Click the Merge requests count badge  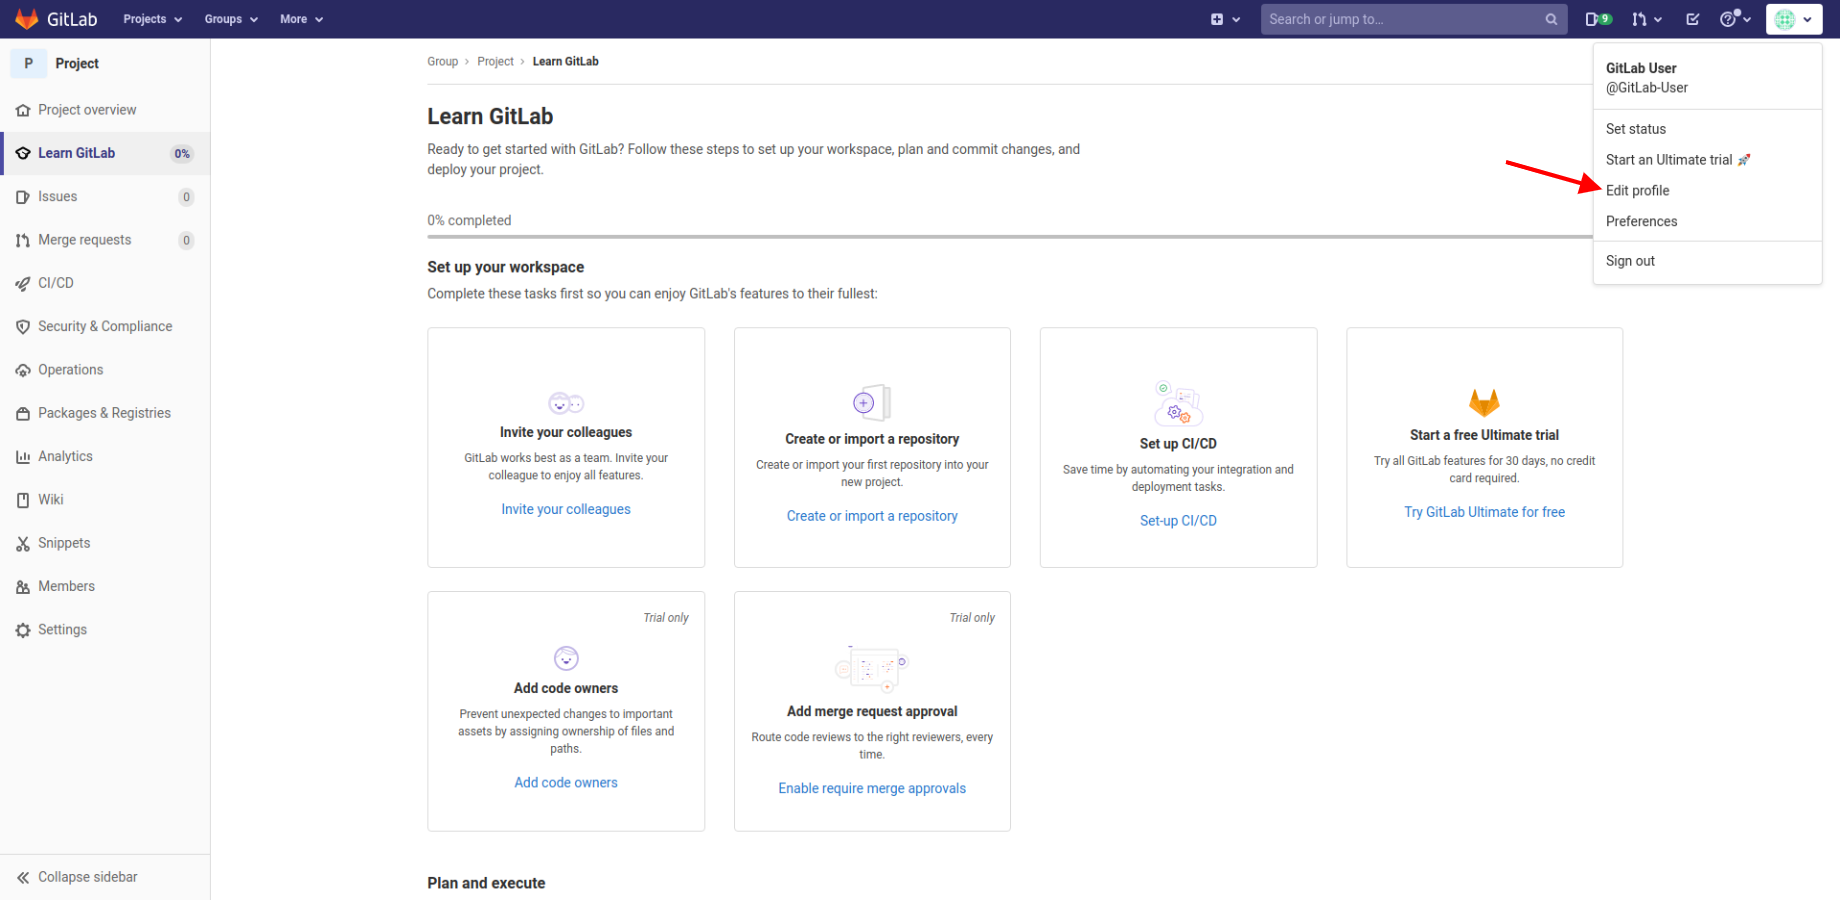click(186, 240)
